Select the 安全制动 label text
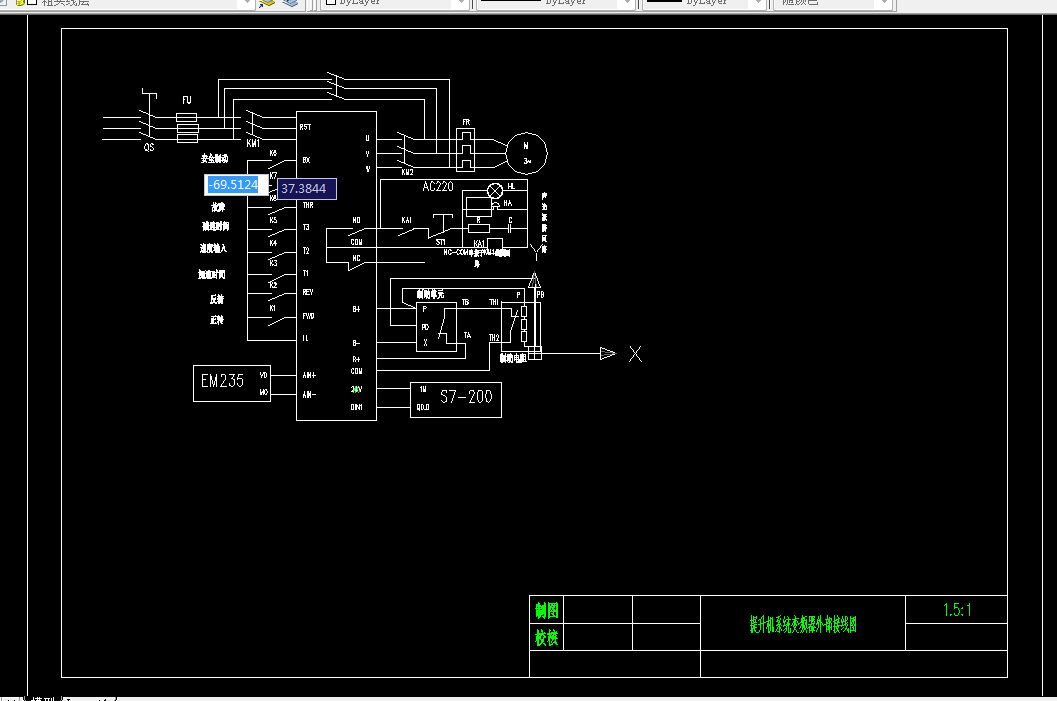Image resolution: width=1057 pixels, height=701 pixels. (214, 158)
